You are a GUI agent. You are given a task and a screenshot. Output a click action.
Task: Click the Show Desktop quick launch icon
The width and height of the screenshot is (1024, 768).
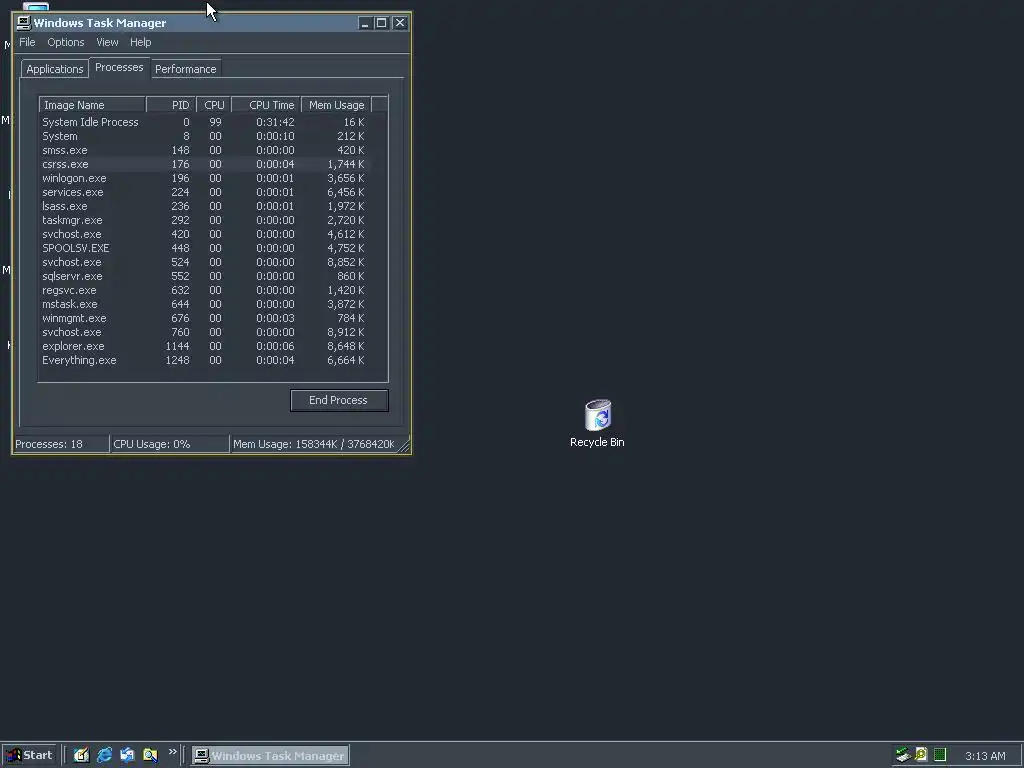(x=81, y=755)
